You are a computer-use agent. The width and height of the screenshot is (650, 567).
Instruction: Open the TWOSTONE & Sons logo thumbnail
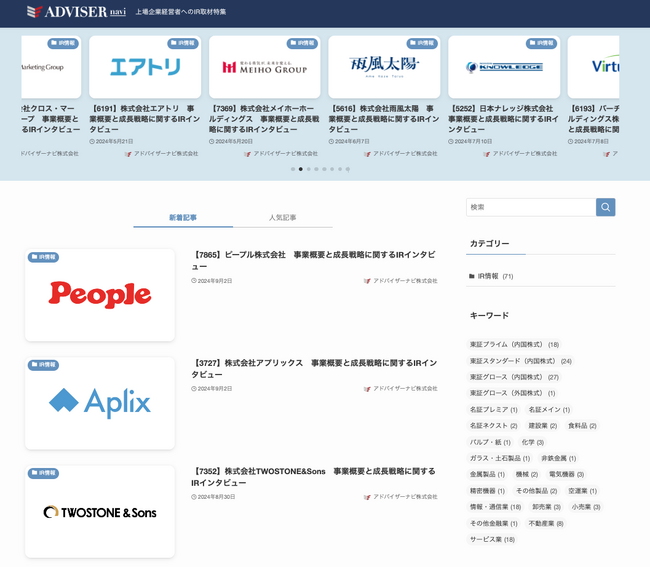[x=100, y=511]
